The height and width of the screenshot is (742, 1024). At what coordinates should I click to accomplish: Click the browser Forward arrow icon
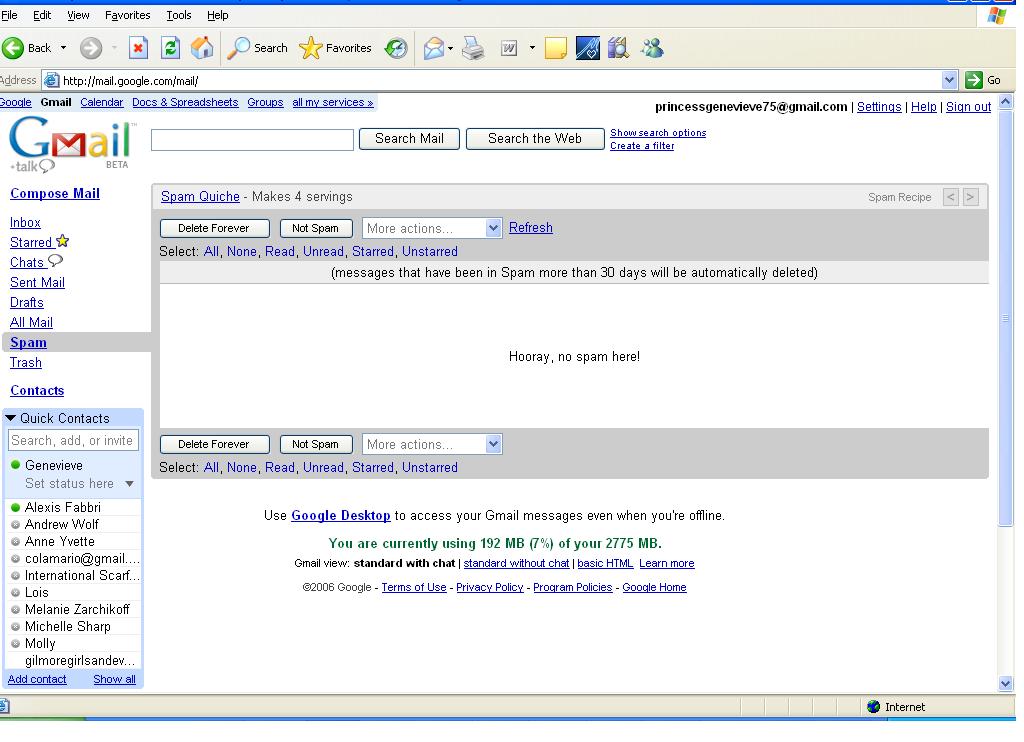click(91, 48)
